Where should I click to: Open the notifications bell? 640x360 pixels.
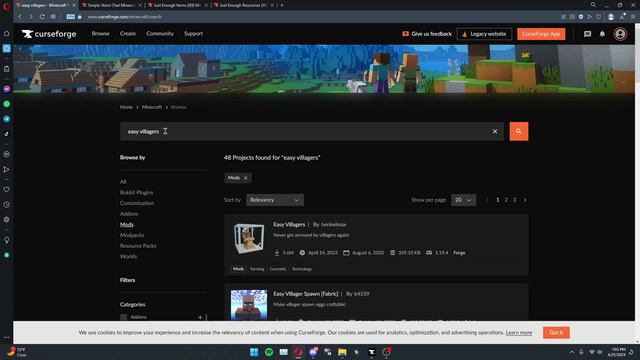point(602,34)
